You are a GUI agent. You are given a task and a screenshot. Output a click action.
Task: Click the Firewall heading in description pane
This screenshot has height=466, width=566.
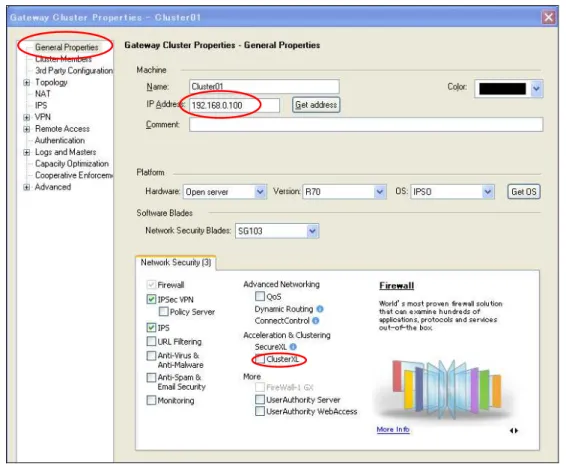(x=396, y=286)
